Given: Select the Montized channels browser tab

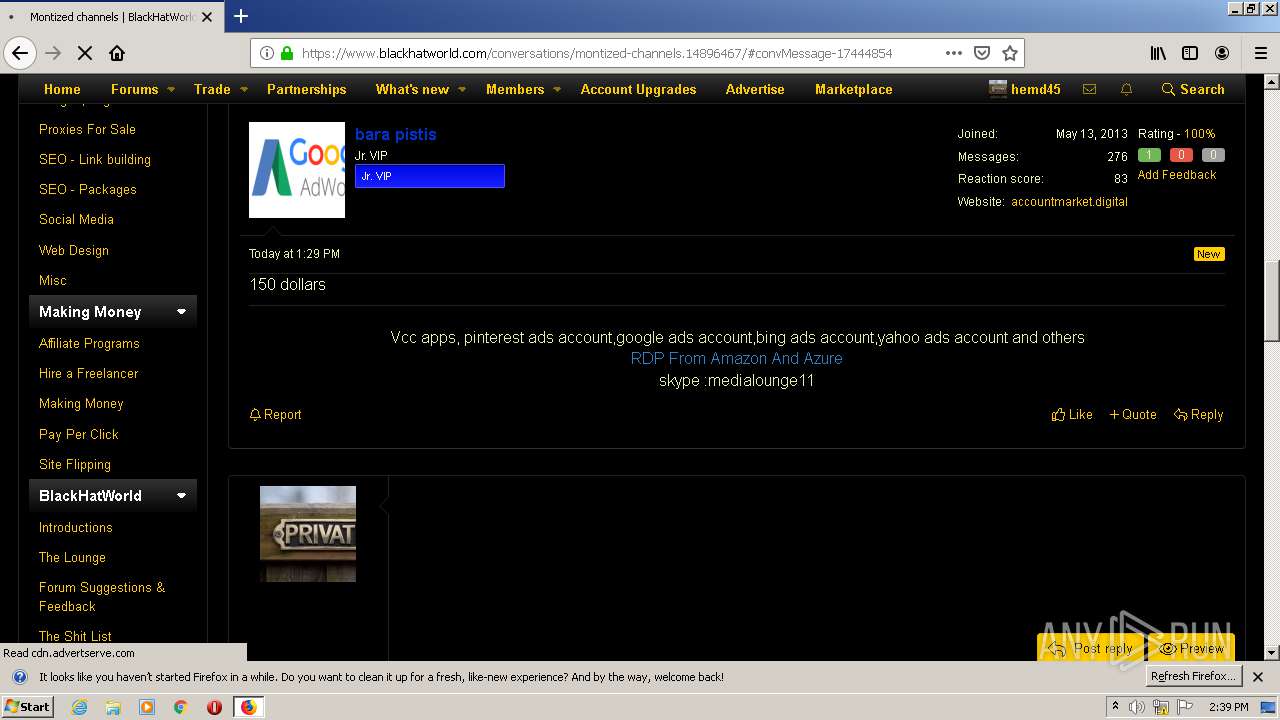Looking at the screenshot, I should click(x=110, y=17).
